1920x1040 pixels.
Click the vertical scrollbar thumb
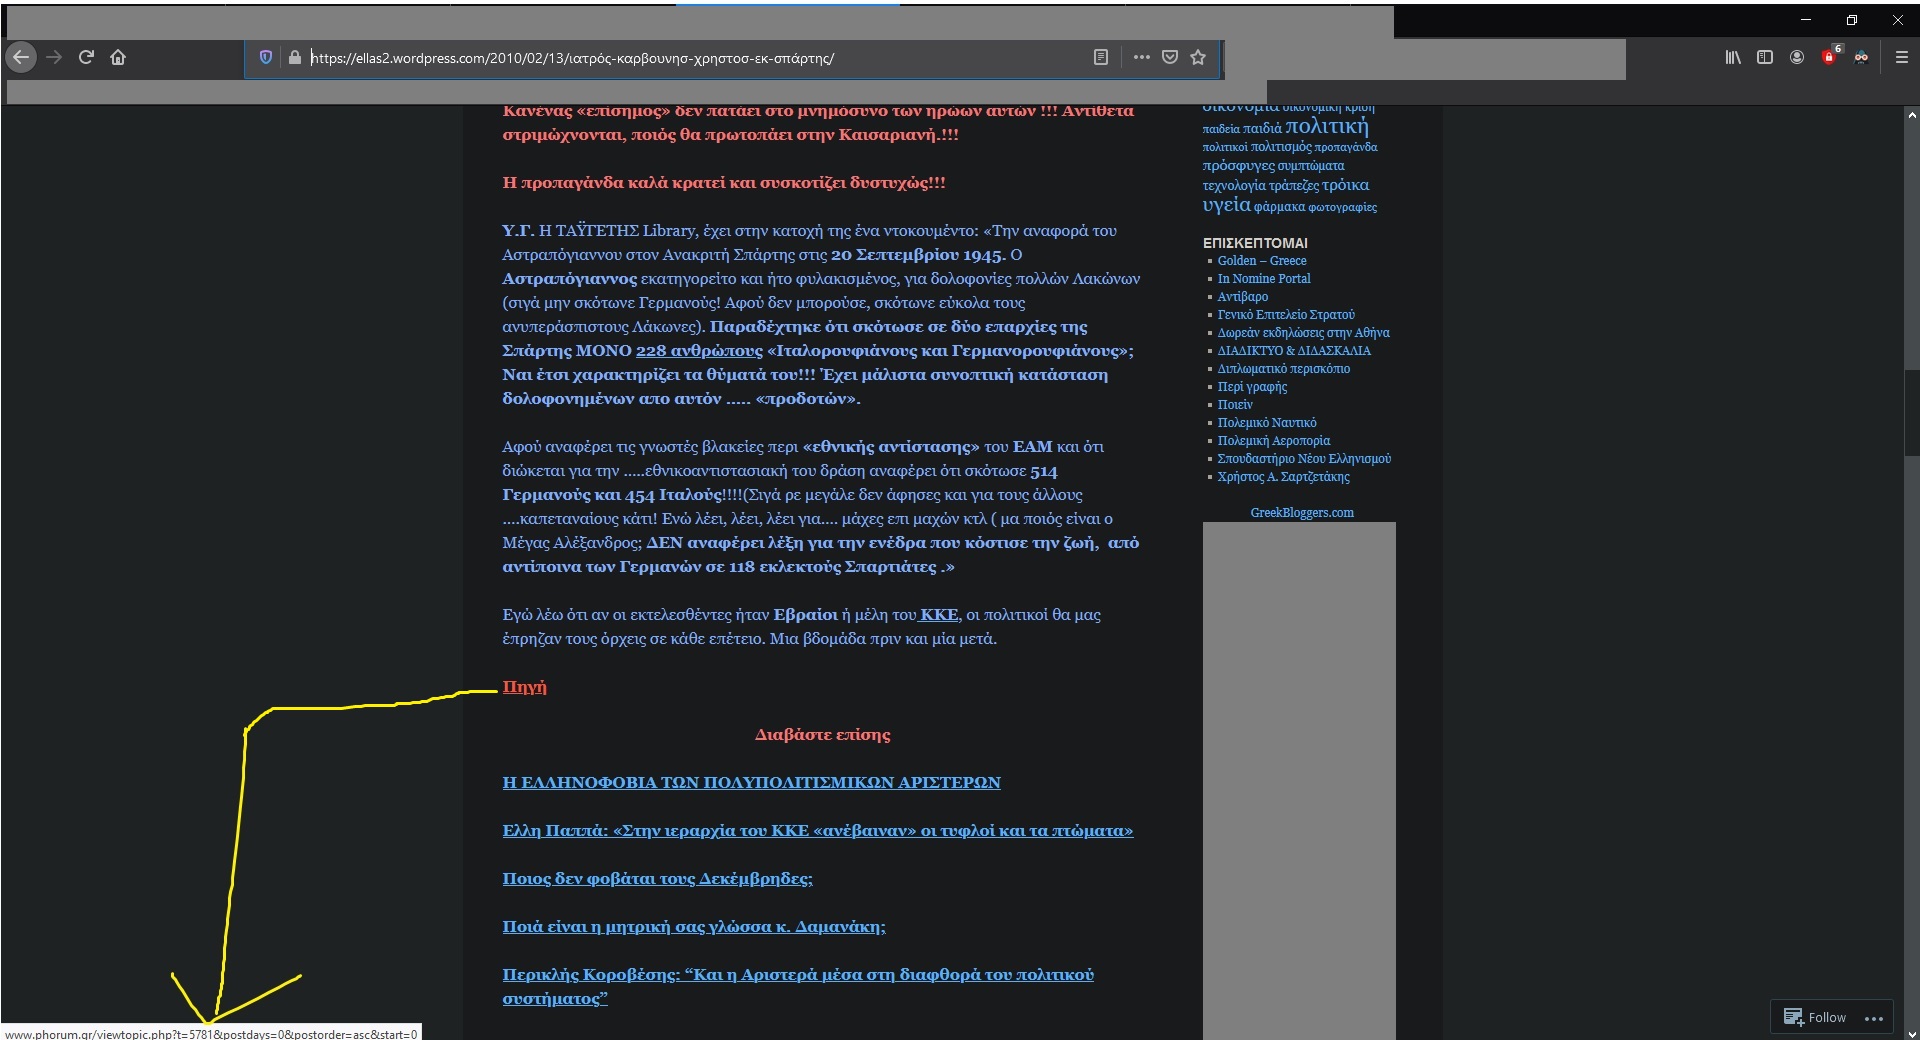click(1912, 413)
